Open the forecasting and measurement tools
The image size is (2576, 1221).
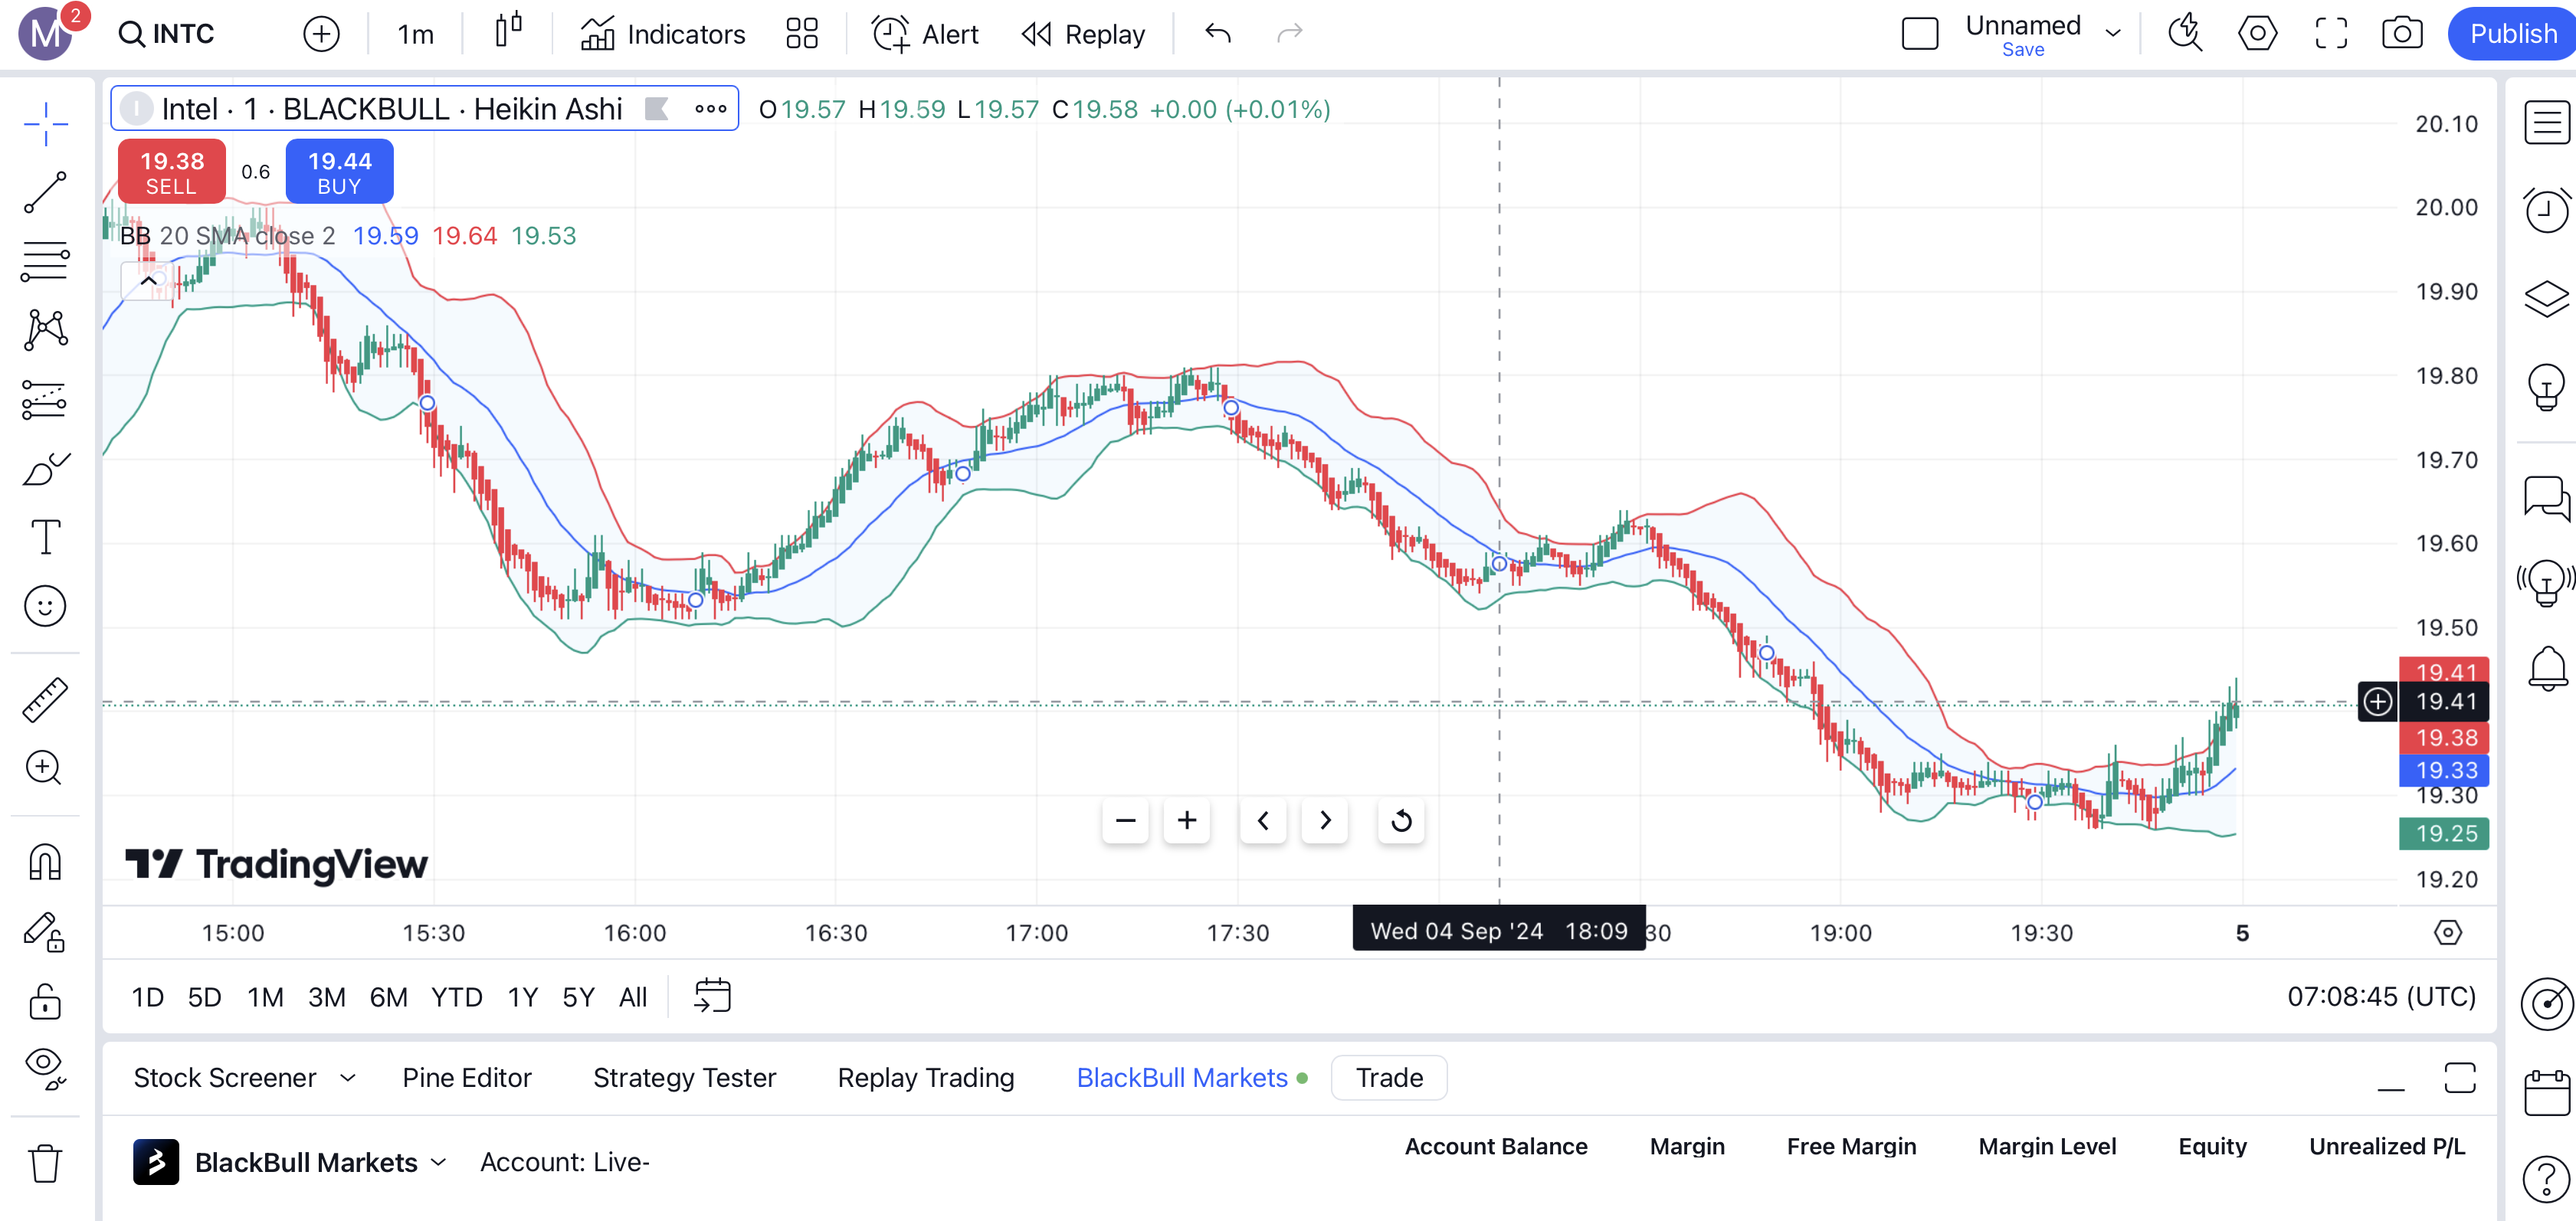(45, 399)
